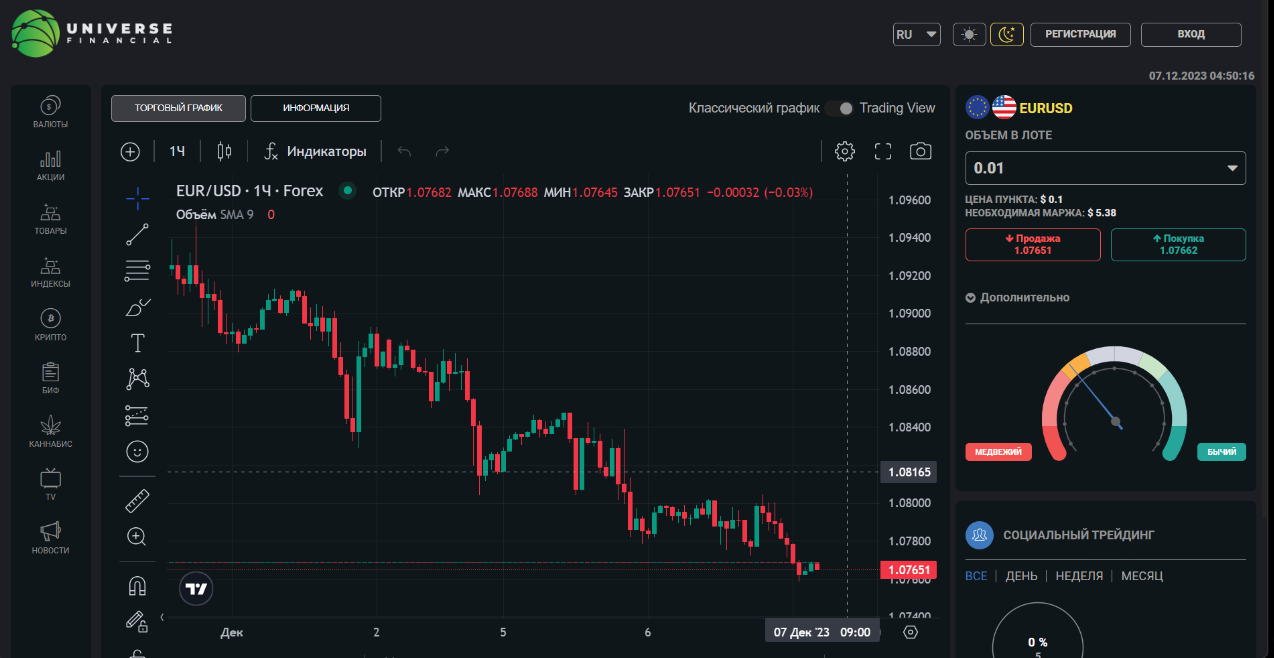Add symbol with compare plus icon

pos(130,151)
